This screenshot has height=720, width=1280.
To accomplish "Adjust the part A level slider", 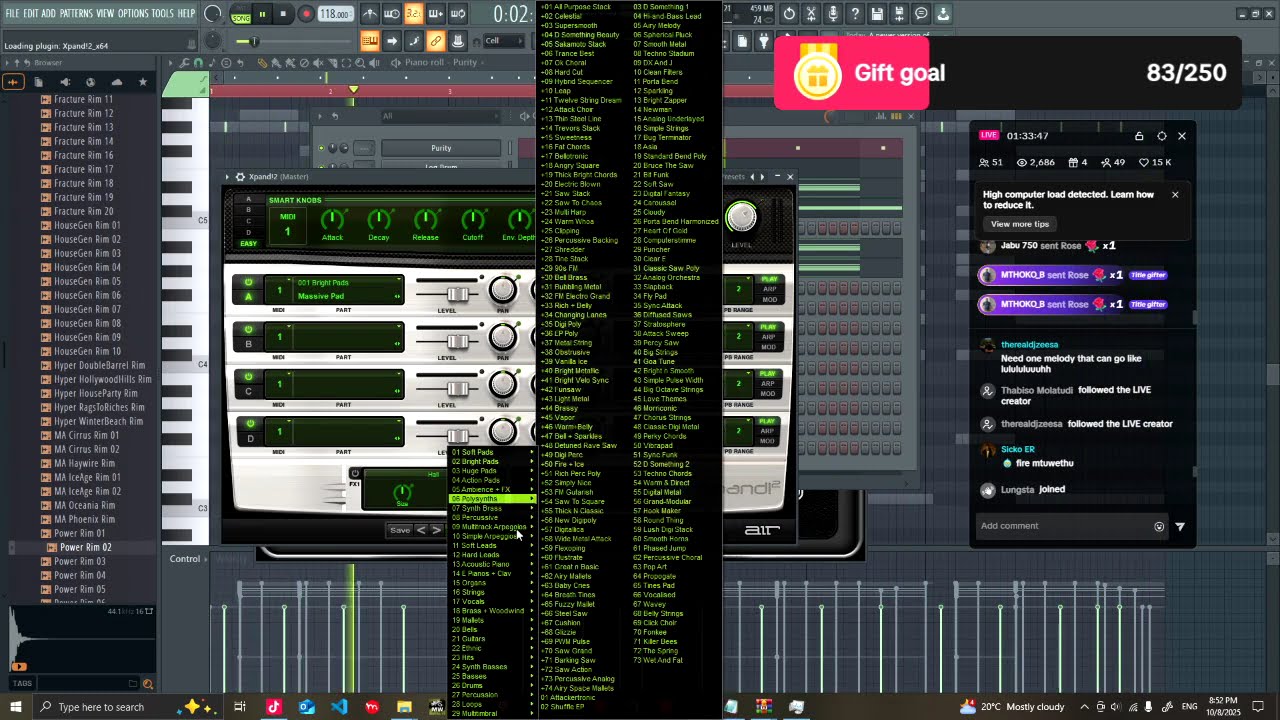I will 457,294.
